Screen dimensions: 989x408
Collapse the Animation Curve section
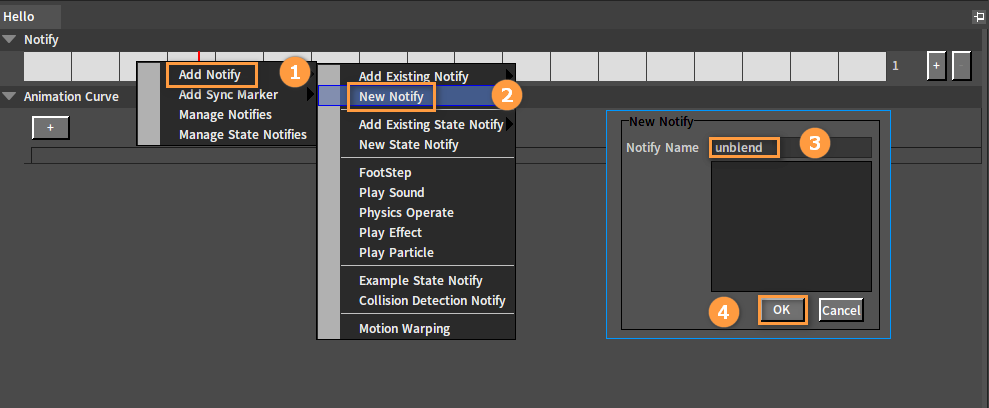[x=10, y=97]
